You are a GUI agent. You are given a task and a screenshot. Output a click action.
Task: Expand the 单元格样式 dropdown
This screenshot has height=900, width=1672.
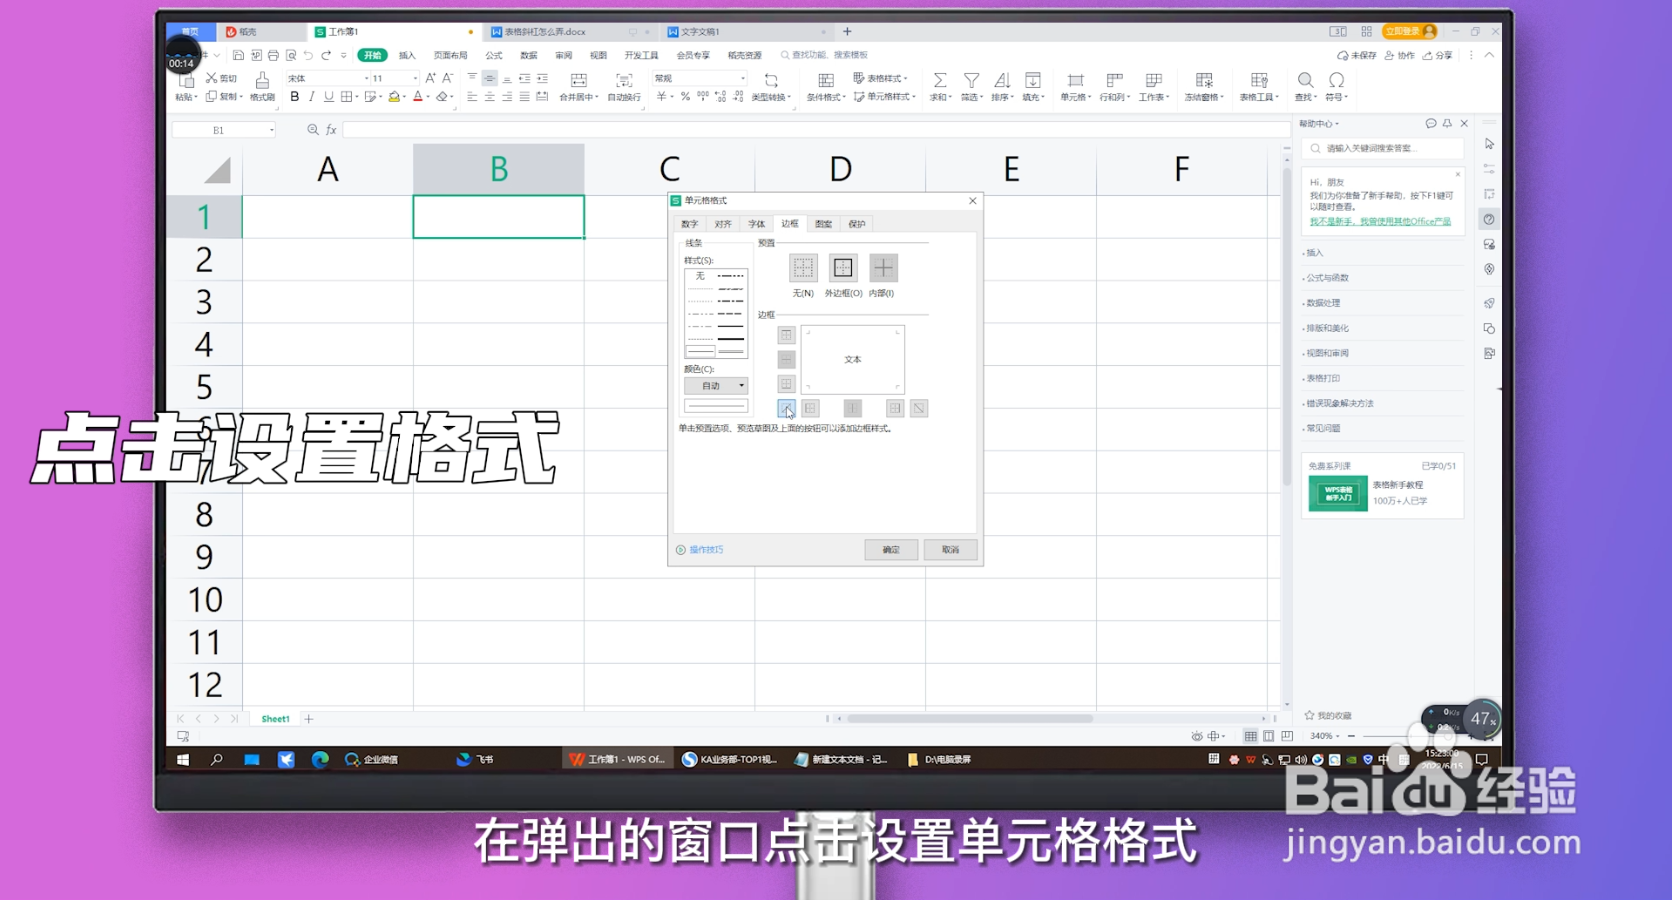pyautogui.click(x=884, y=97)
